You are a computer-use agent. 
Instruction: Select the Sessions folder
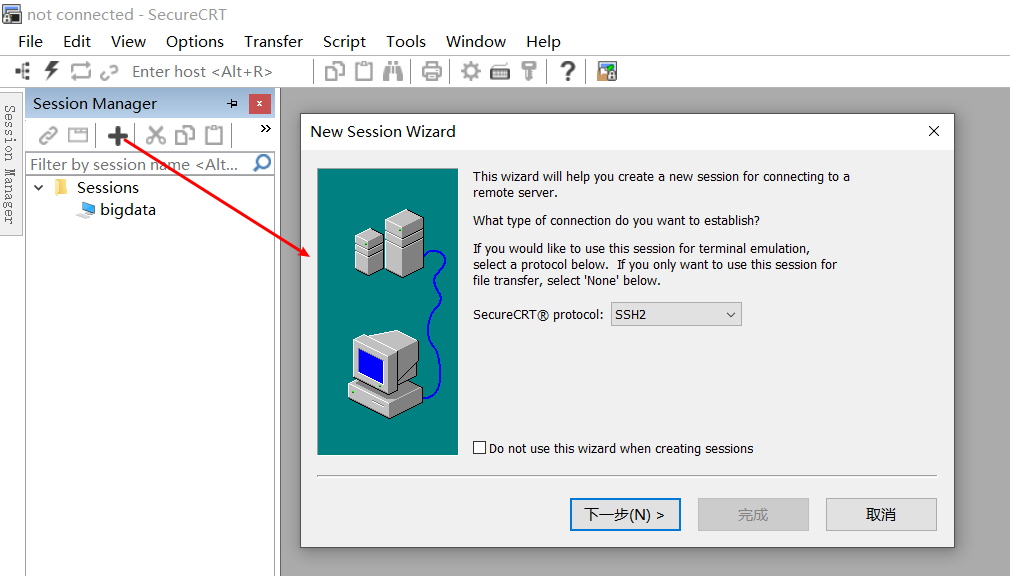coord(108,187)
